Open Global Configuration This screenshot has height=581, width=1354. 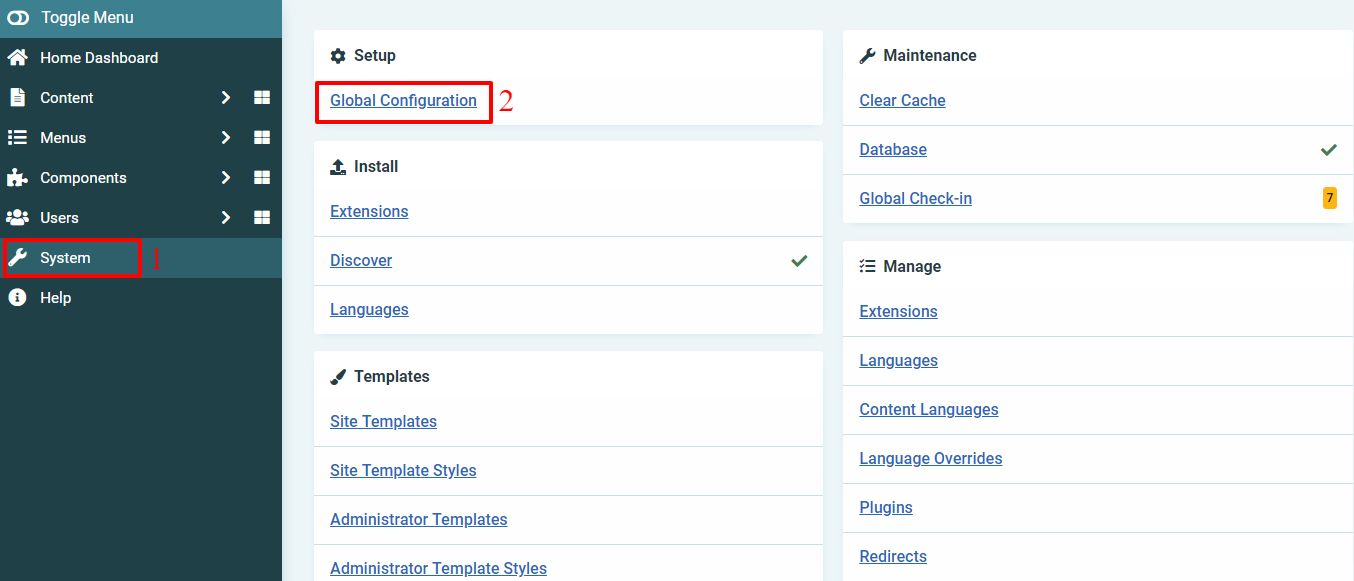coord(403,101)
